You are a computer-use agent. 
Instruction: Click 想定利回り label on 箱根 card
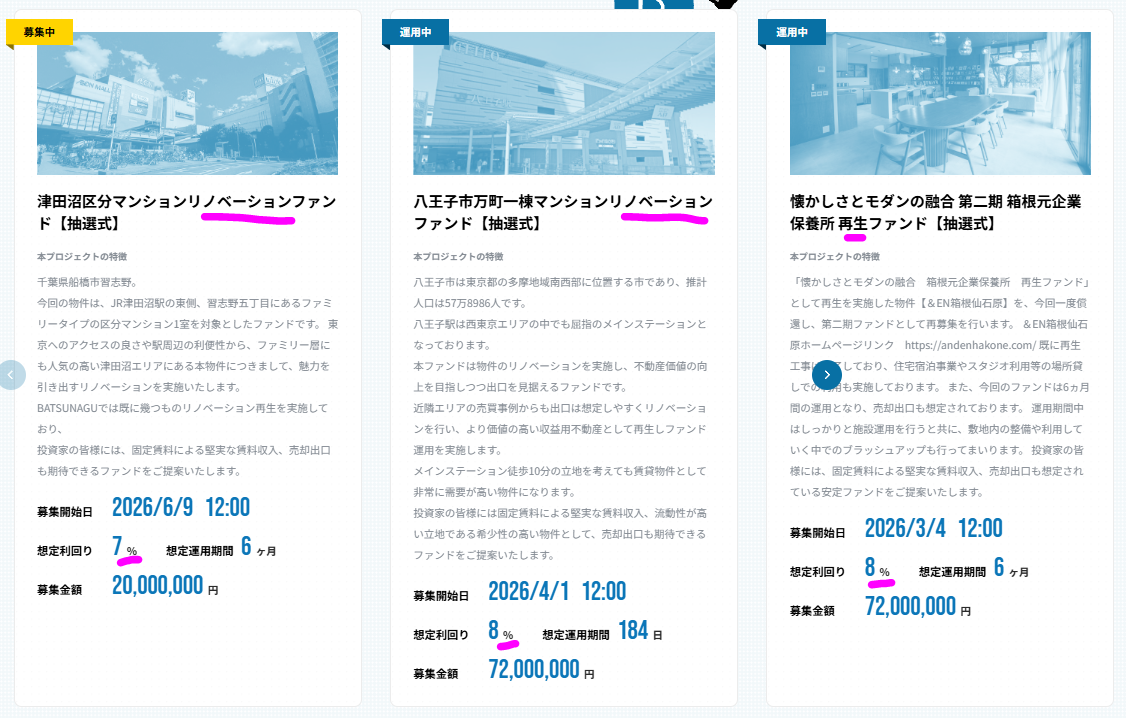[817, 572]
